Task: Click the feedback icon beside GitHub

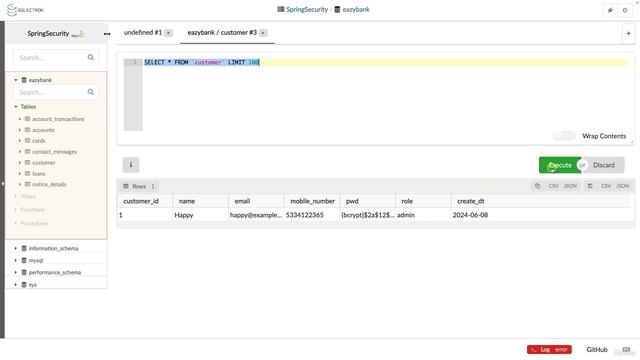Action: pos(626,349)
